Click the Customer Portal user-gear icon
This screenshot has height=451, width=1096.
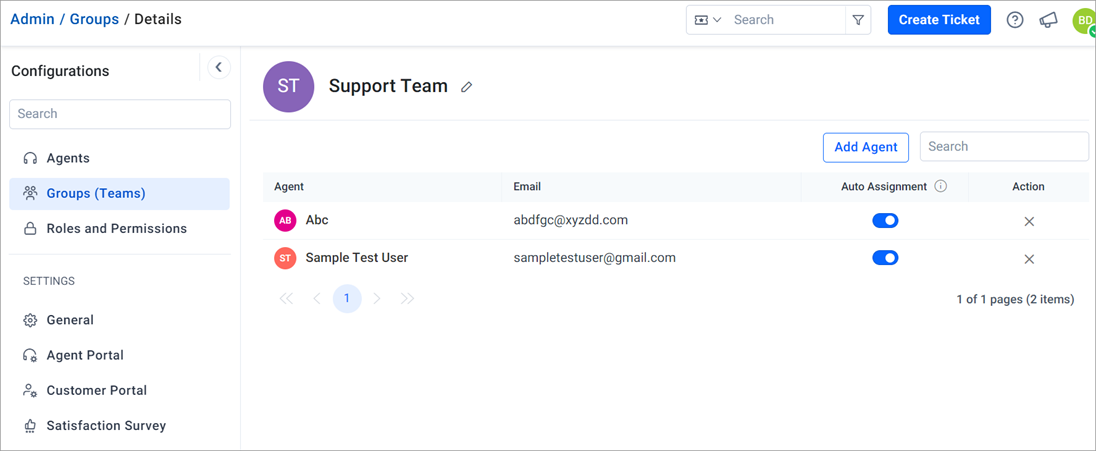coord(30,390)
